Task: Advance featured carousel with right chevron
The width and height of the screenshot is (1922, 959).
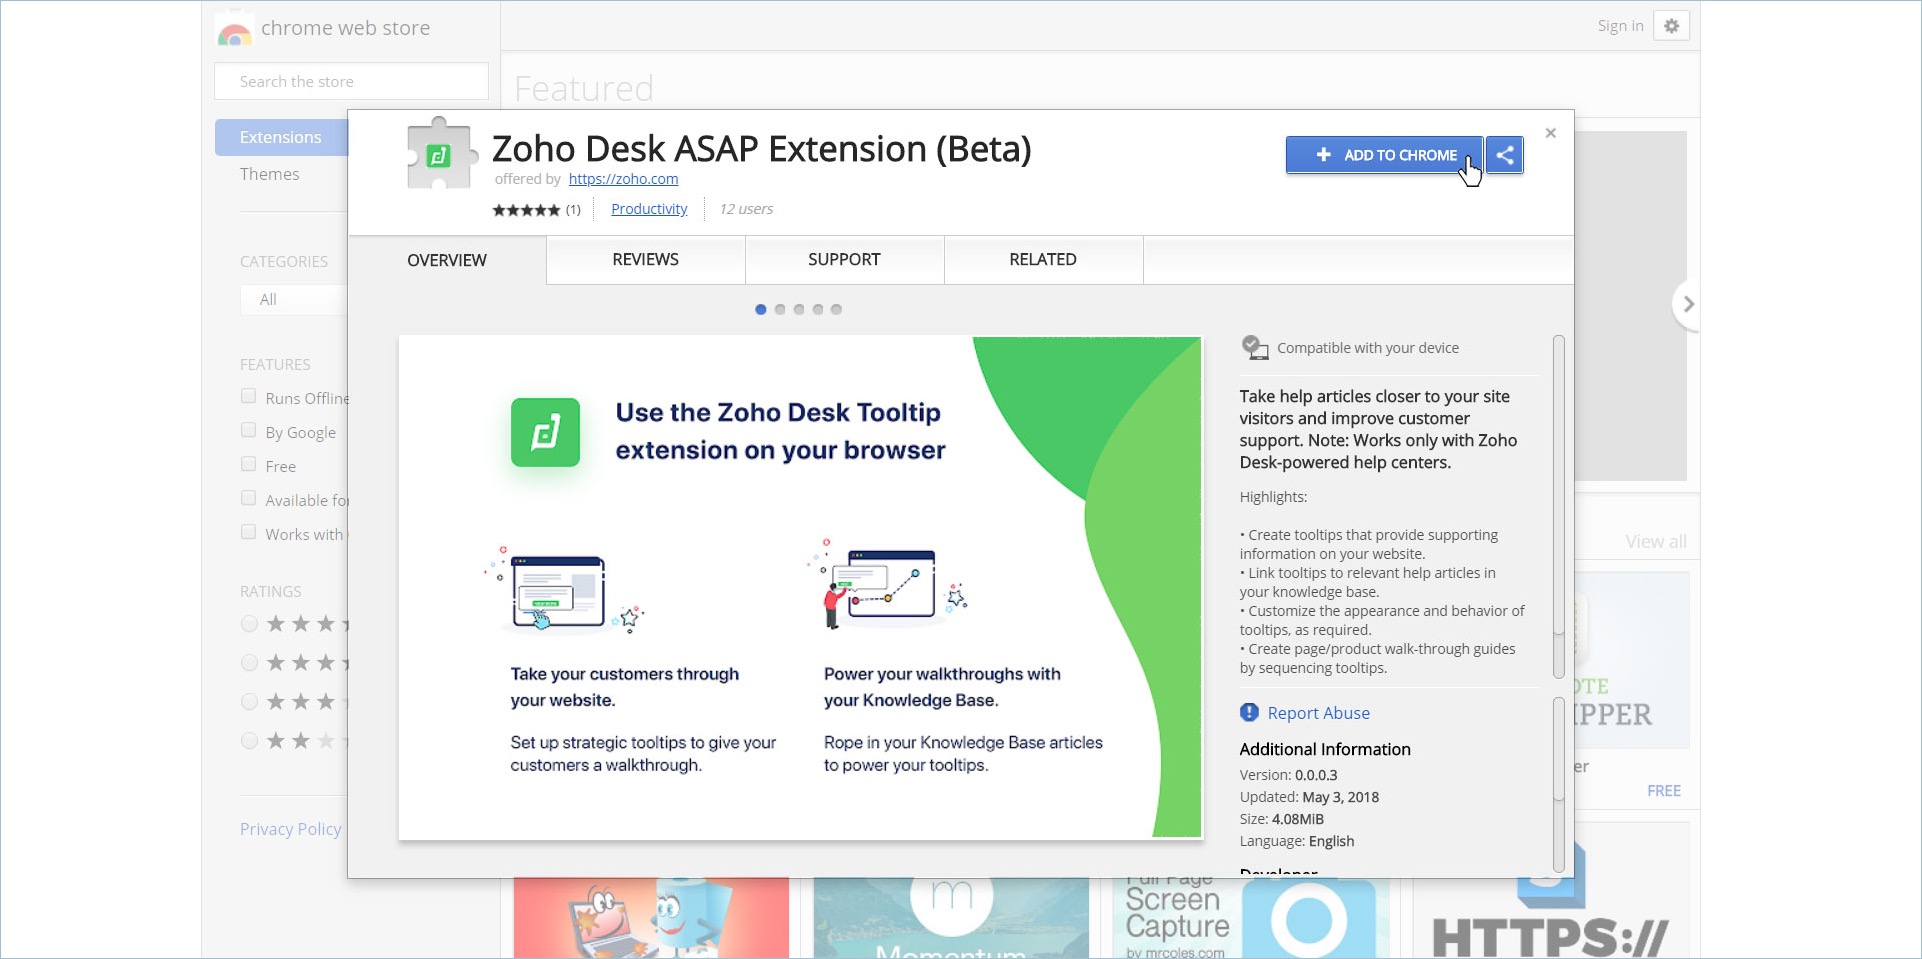Action: 1687,304
